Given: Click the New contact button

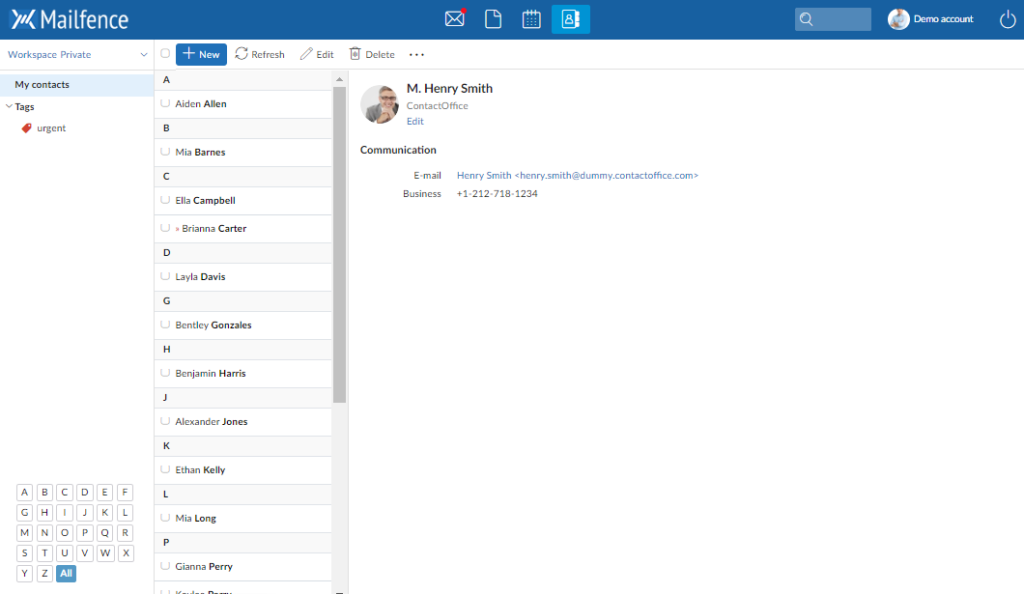Looking at the screenshot, I should [200, 54].
